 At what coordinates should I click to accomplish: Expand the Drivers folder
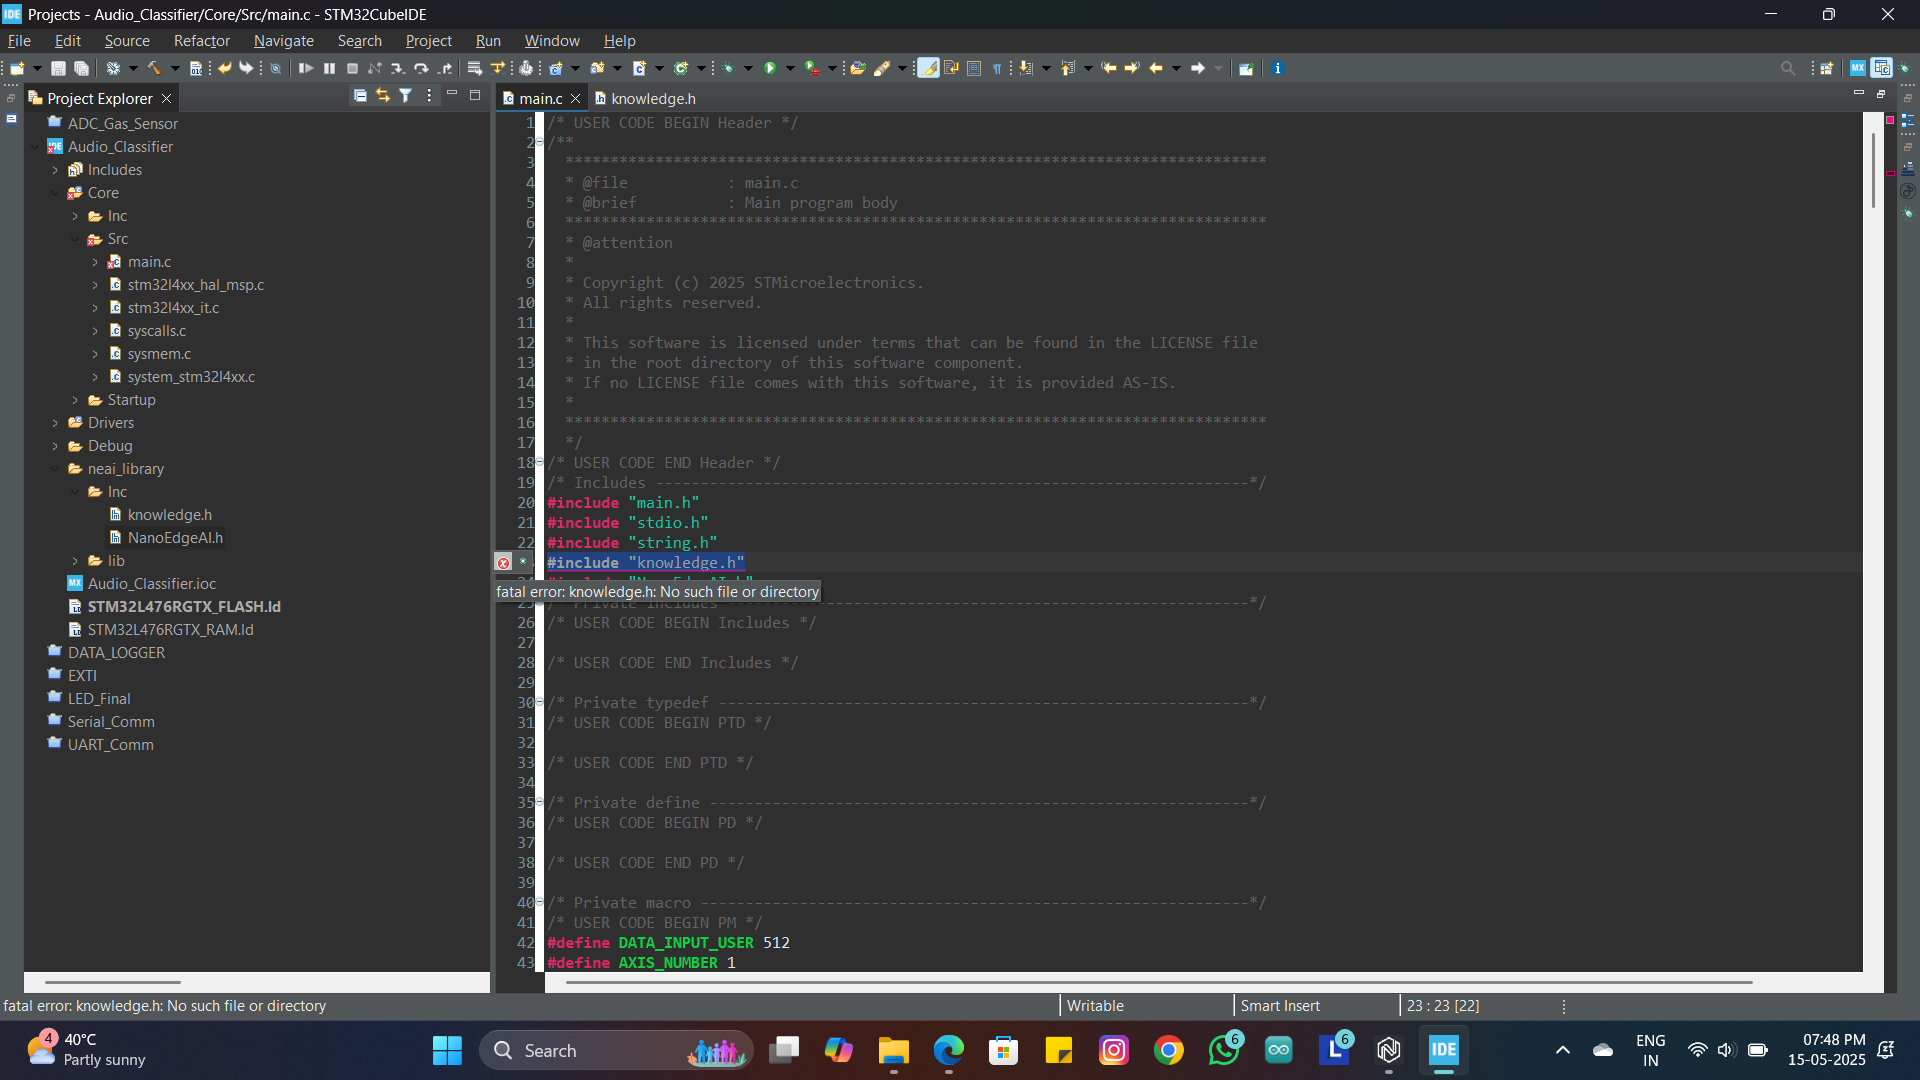(x=57, y=422)
